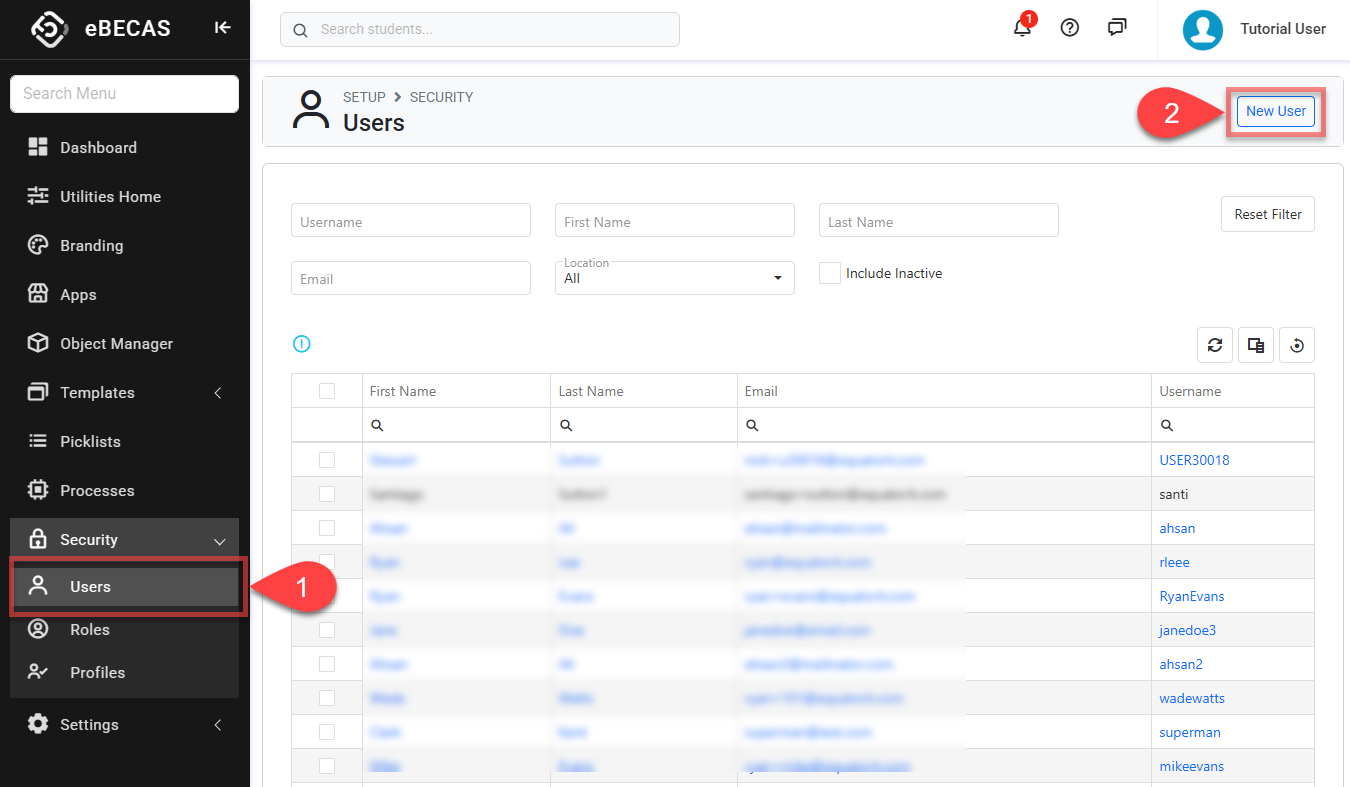Viewport: 1350px width, 787px height.
Task: Click the notifications bell icon
Action: click(x=1022, y=28)
